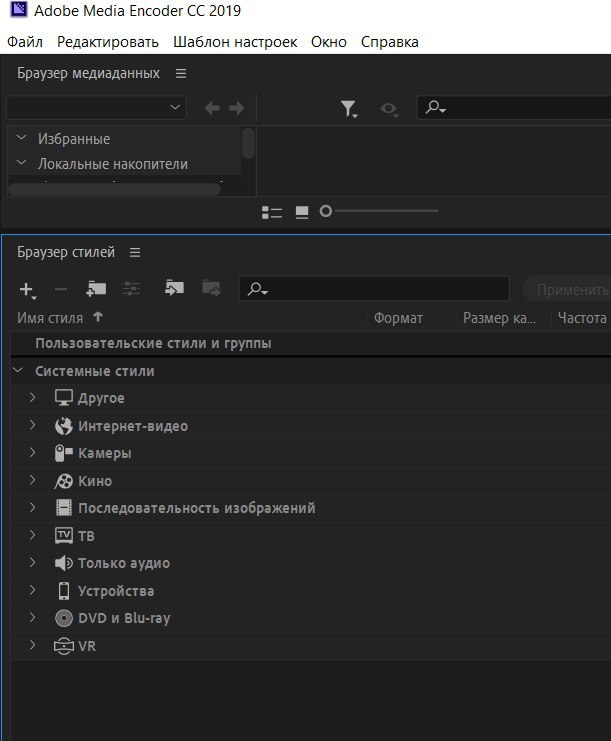Select the Интернет-видео row label
This screenshot has height=741, width=611.
[133, 426]
